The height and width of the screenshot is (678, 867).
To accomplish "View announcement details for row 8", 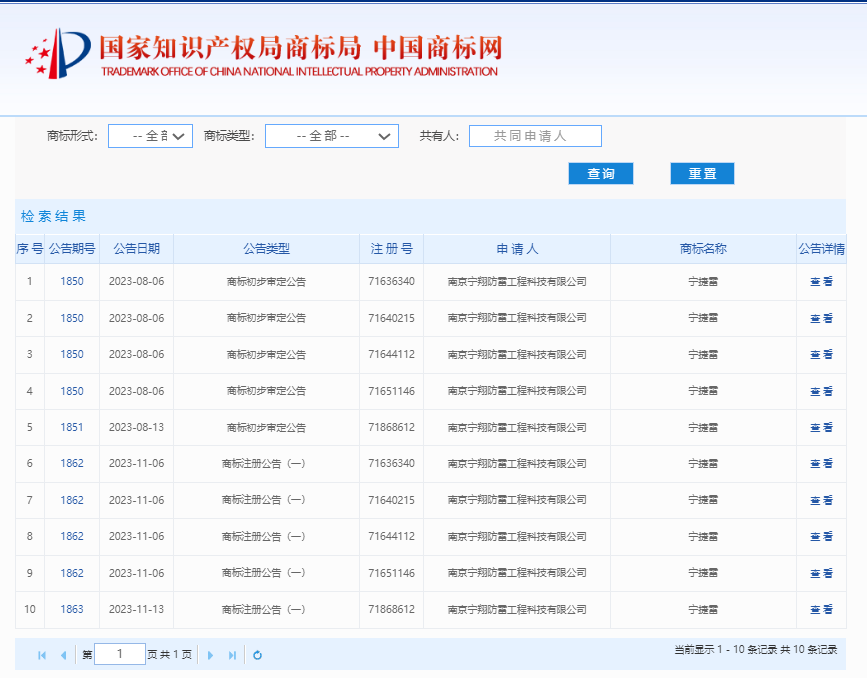I will (x=822, y=536).
